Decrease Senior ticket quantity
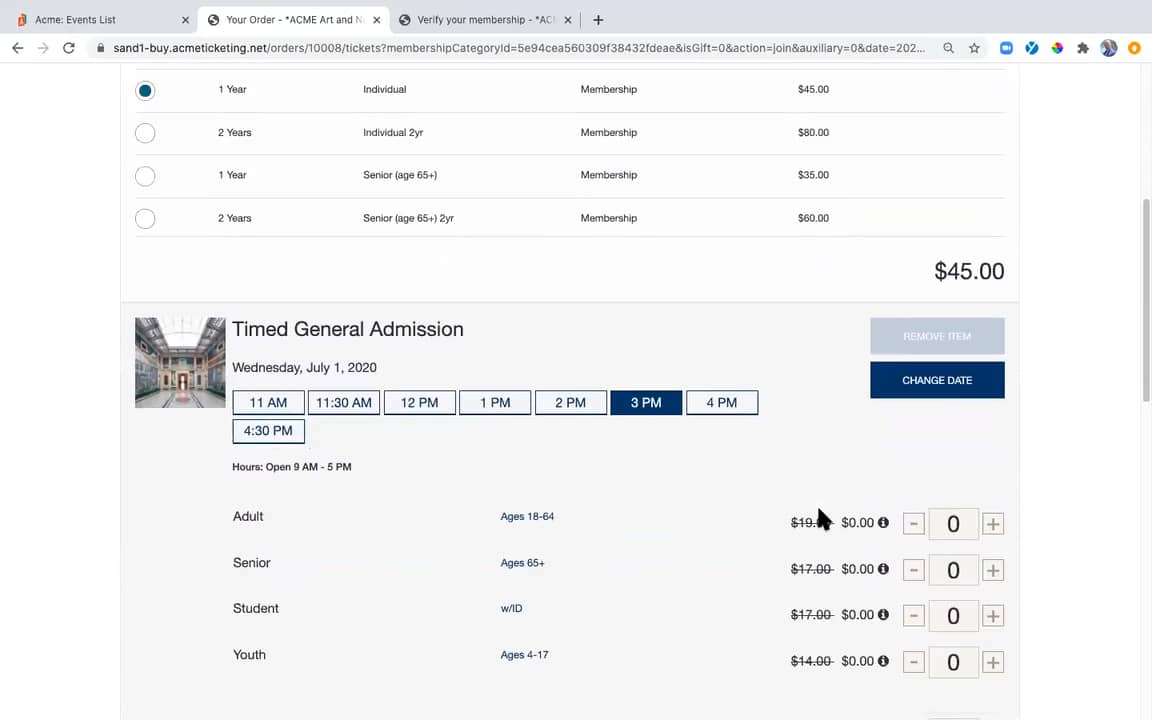The width and height of the screenshot is (1152, 720). click(913, 570)
